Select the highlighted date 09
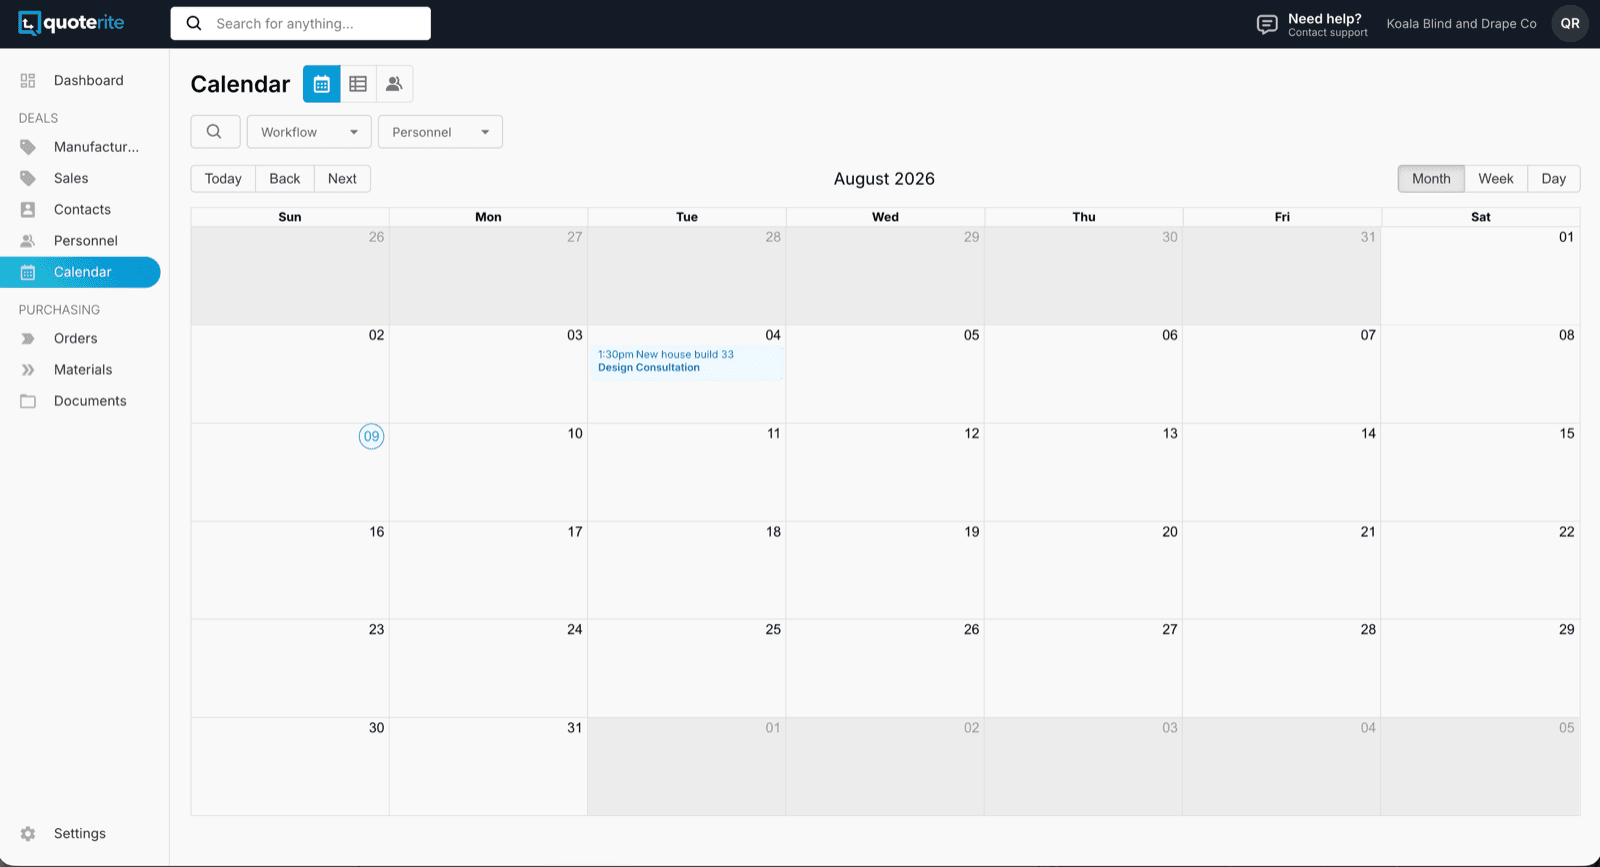 point(371,436)
